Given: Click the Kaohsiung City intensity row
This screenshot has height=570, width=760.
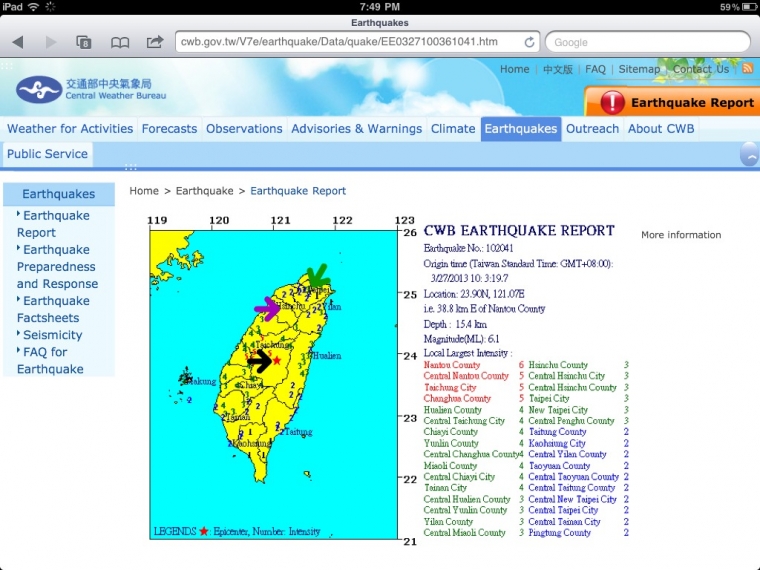Looking at the screenshot, I should (x=579, y=443).
